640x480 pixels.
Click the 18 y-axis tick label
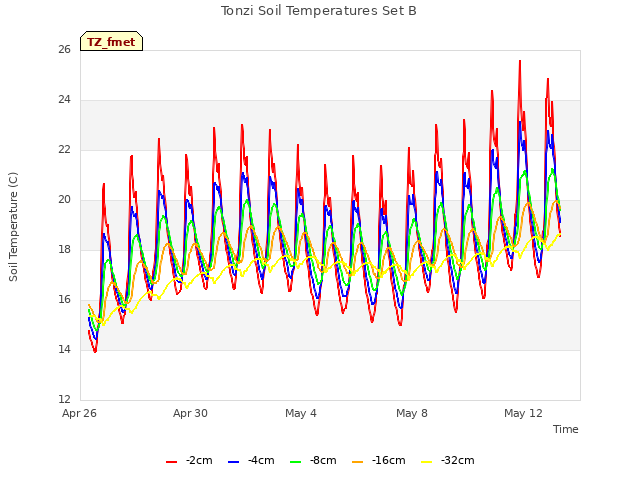tap(64, 250)
